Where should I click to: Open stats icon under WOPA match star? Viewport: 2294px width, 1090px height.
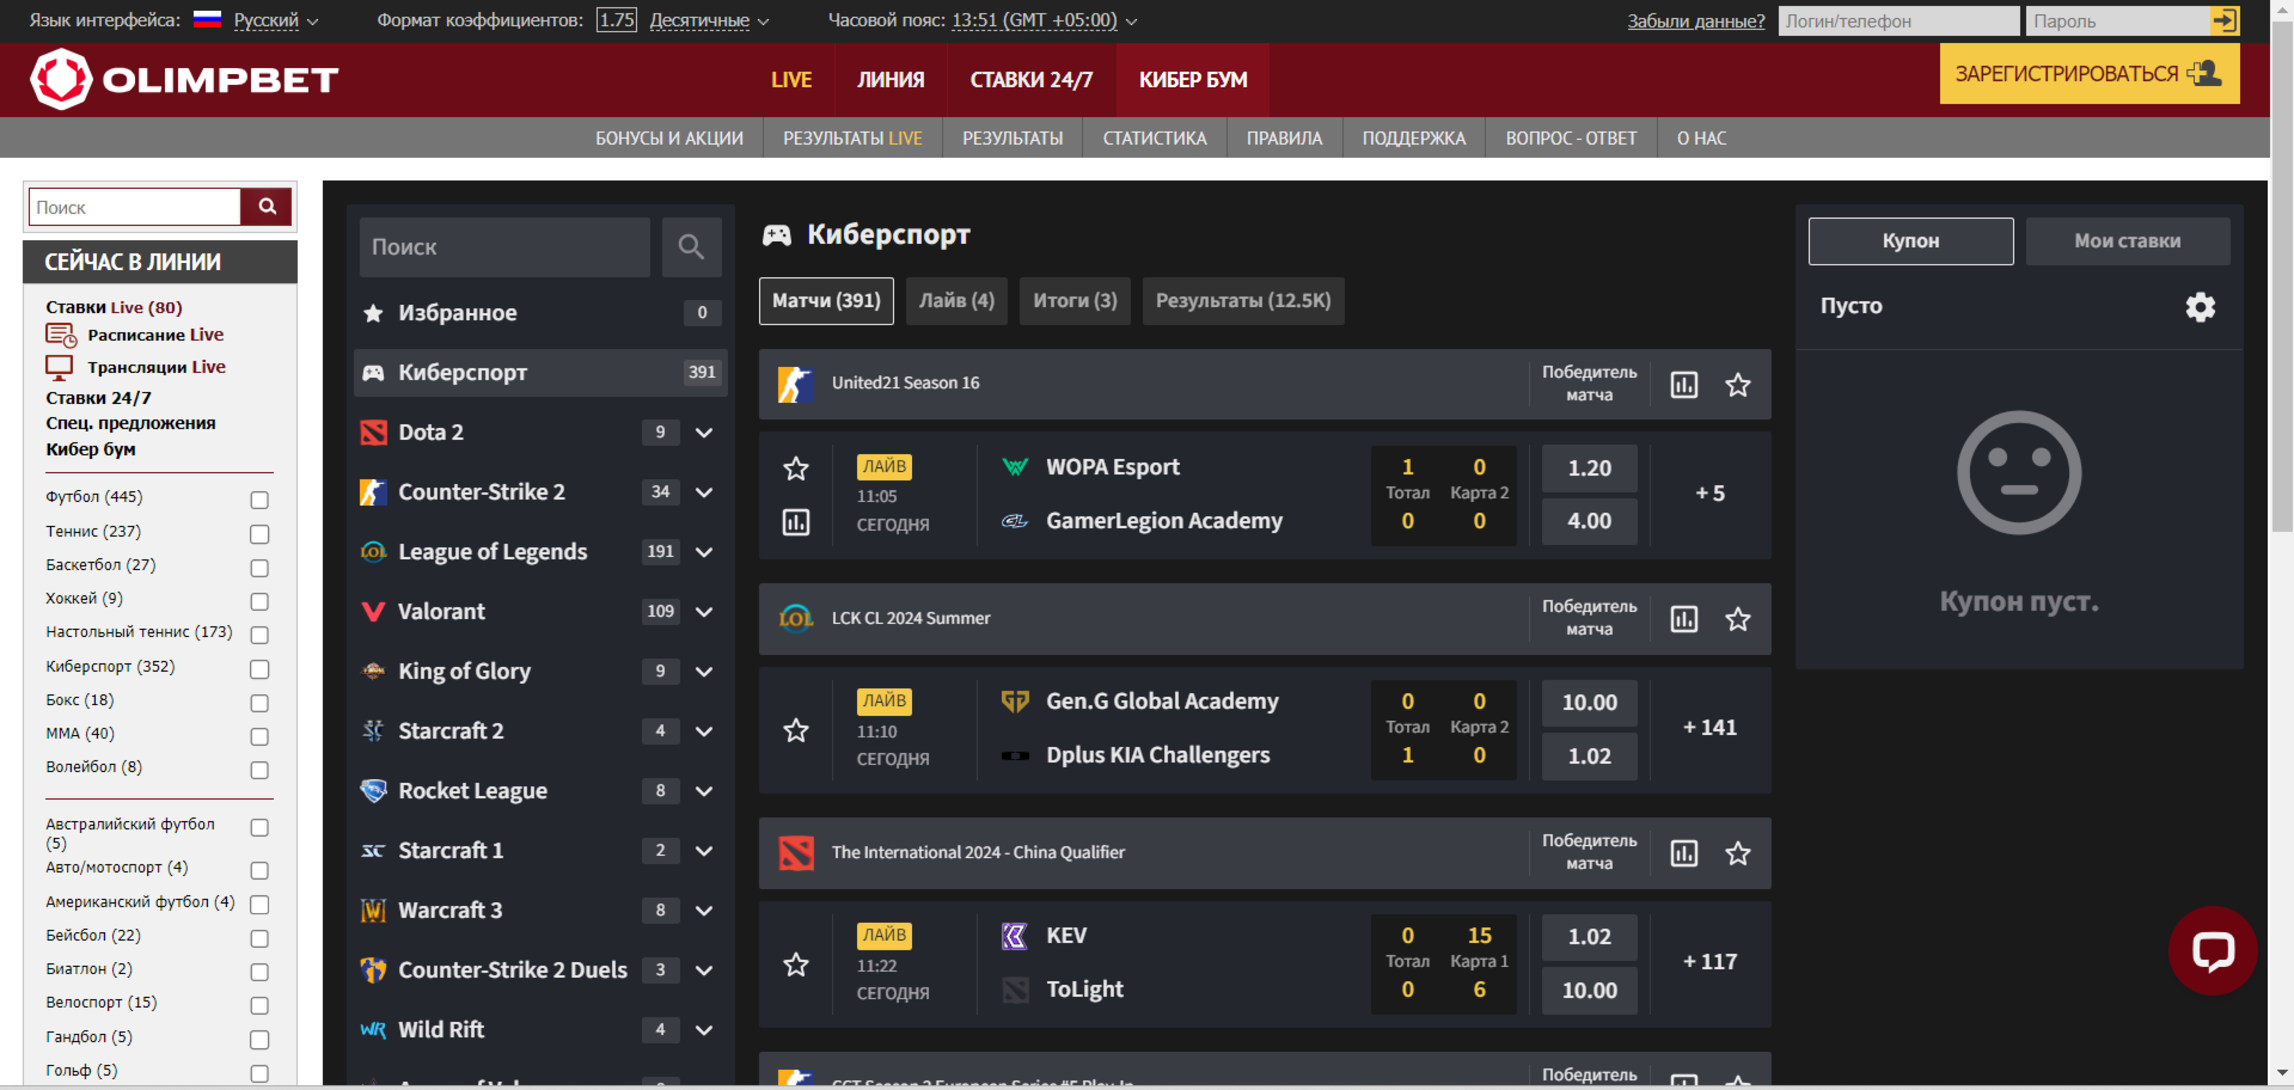[x=796, y=522]
